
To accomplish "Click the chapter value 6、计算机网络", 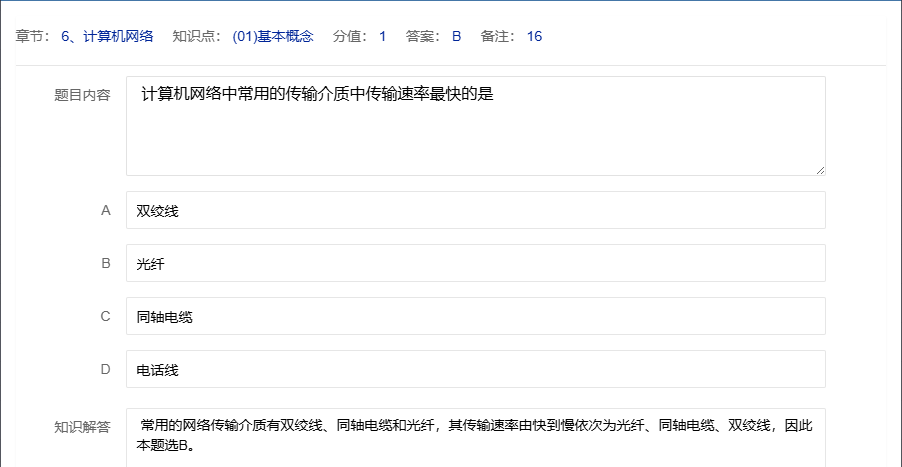I will click(x=107, y=37).
